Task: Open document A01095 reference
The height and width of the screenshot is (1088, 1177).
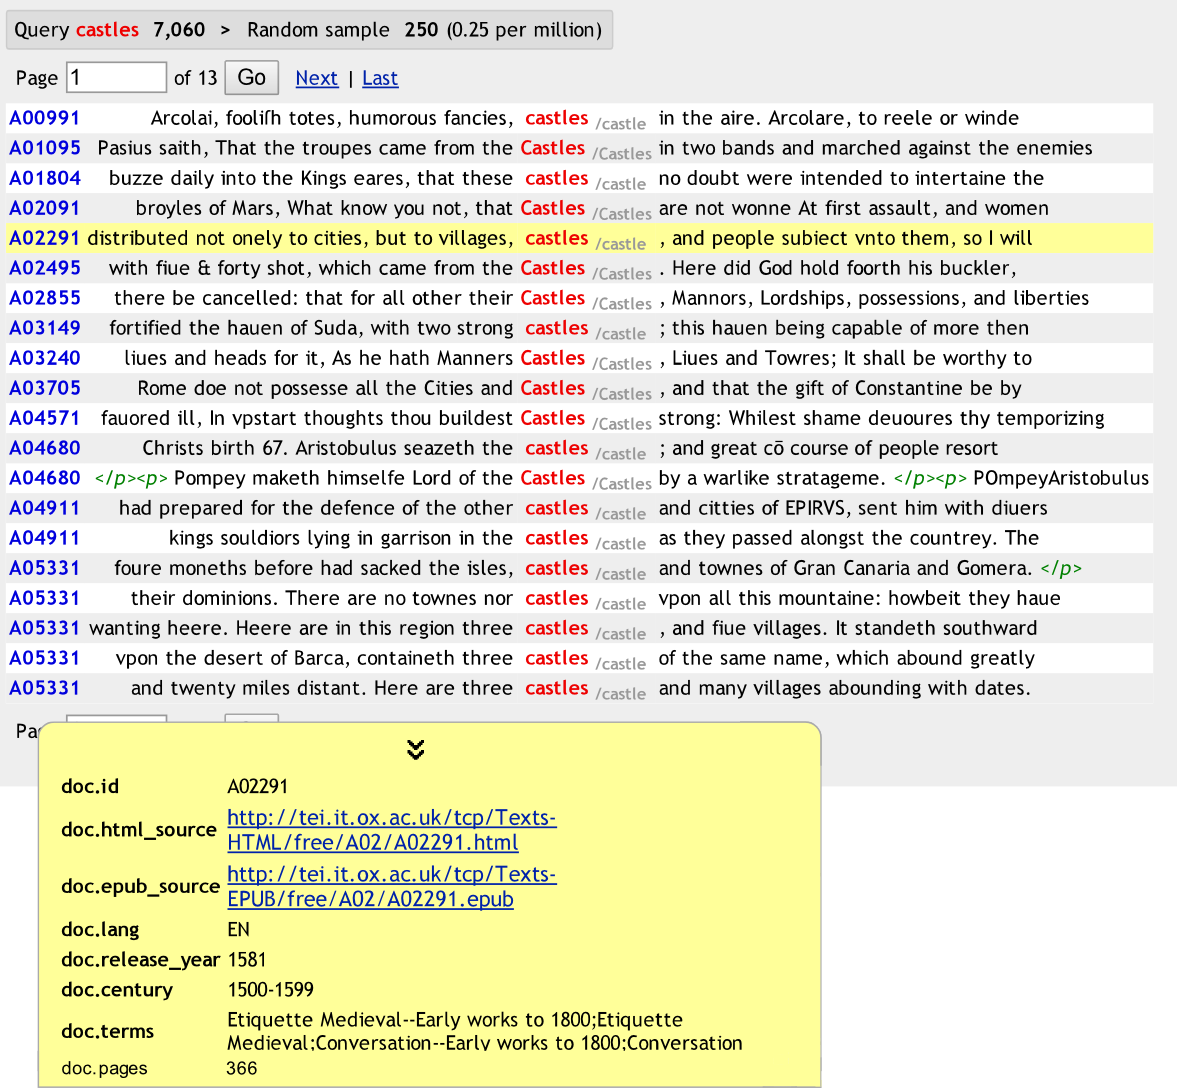Action: (45, 148)
